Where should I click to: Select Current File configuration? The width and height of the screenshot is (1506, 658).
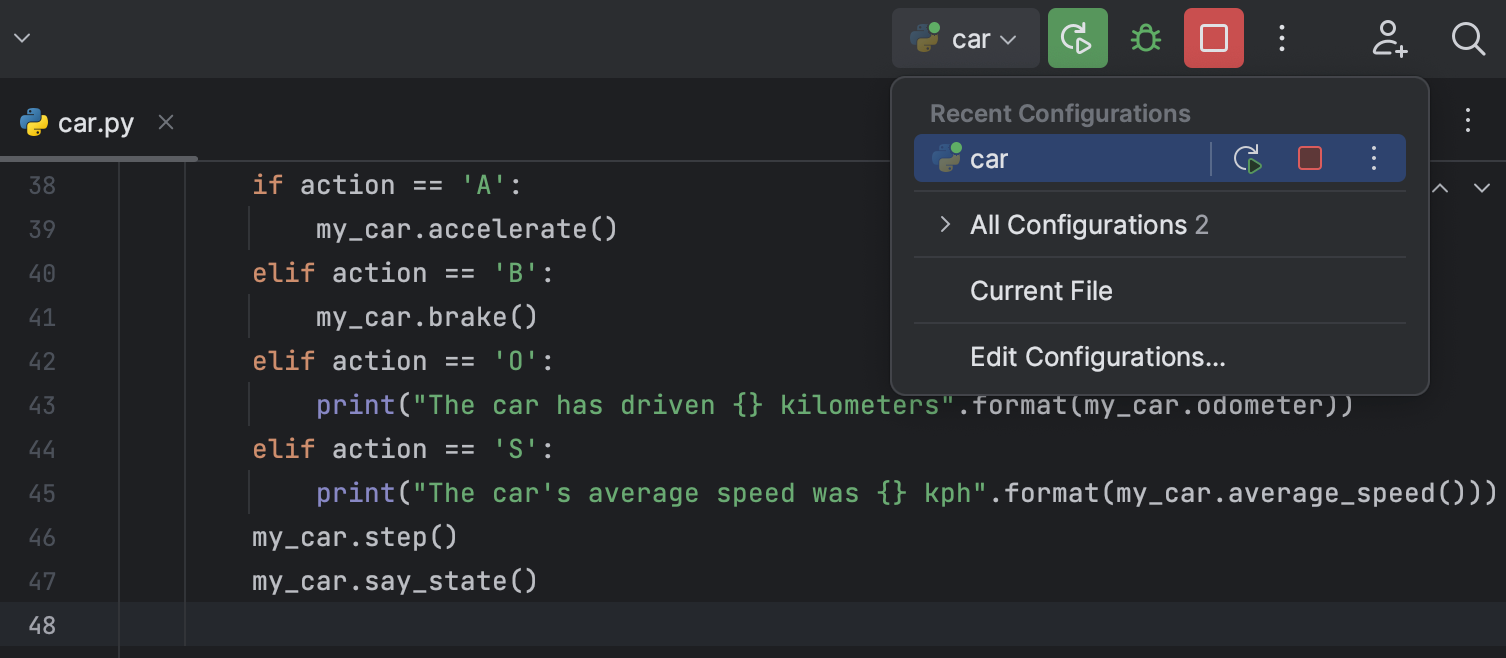[x=1041, y=290]
